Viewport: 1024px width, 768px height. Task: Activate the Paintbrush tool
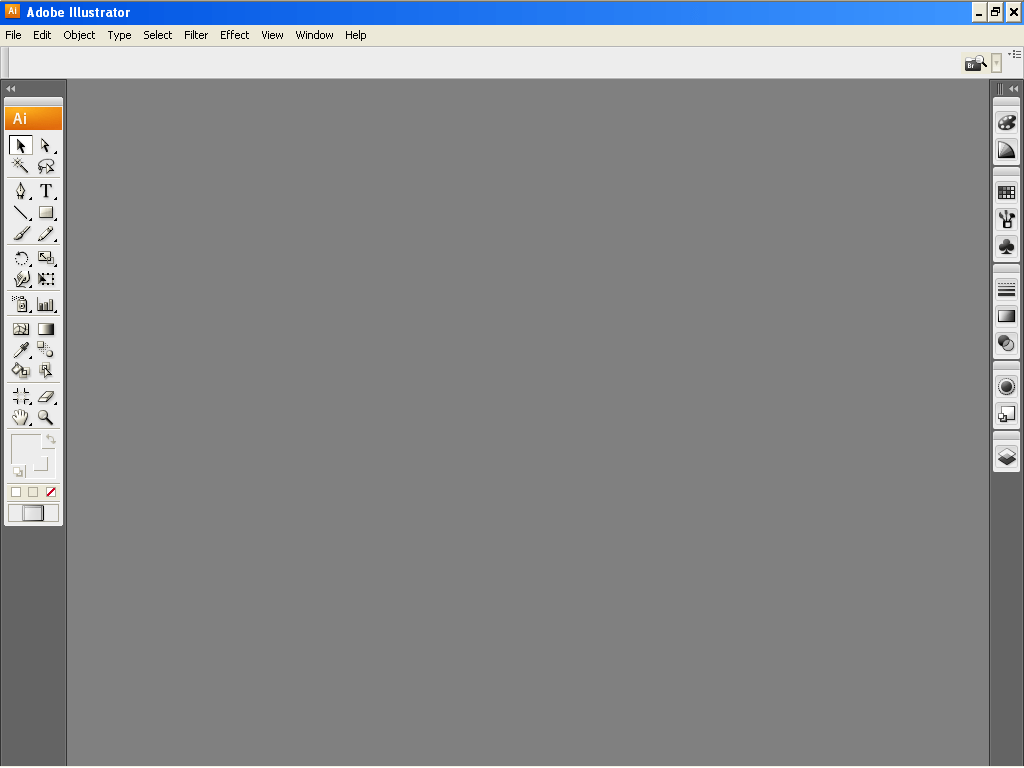coord(20,233)
